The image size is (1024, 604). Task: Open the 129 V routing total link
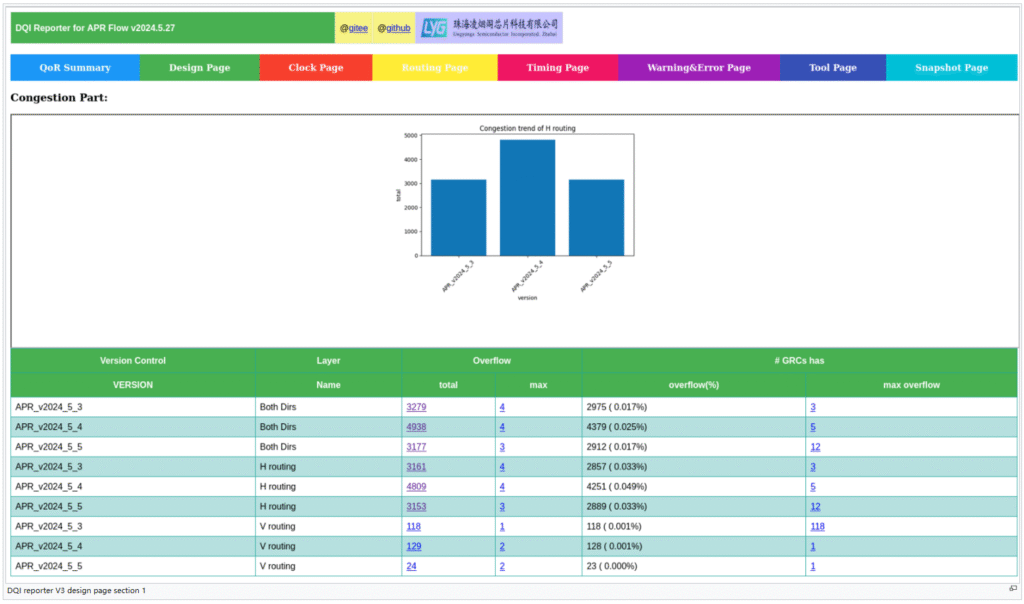tap(413, 546)
